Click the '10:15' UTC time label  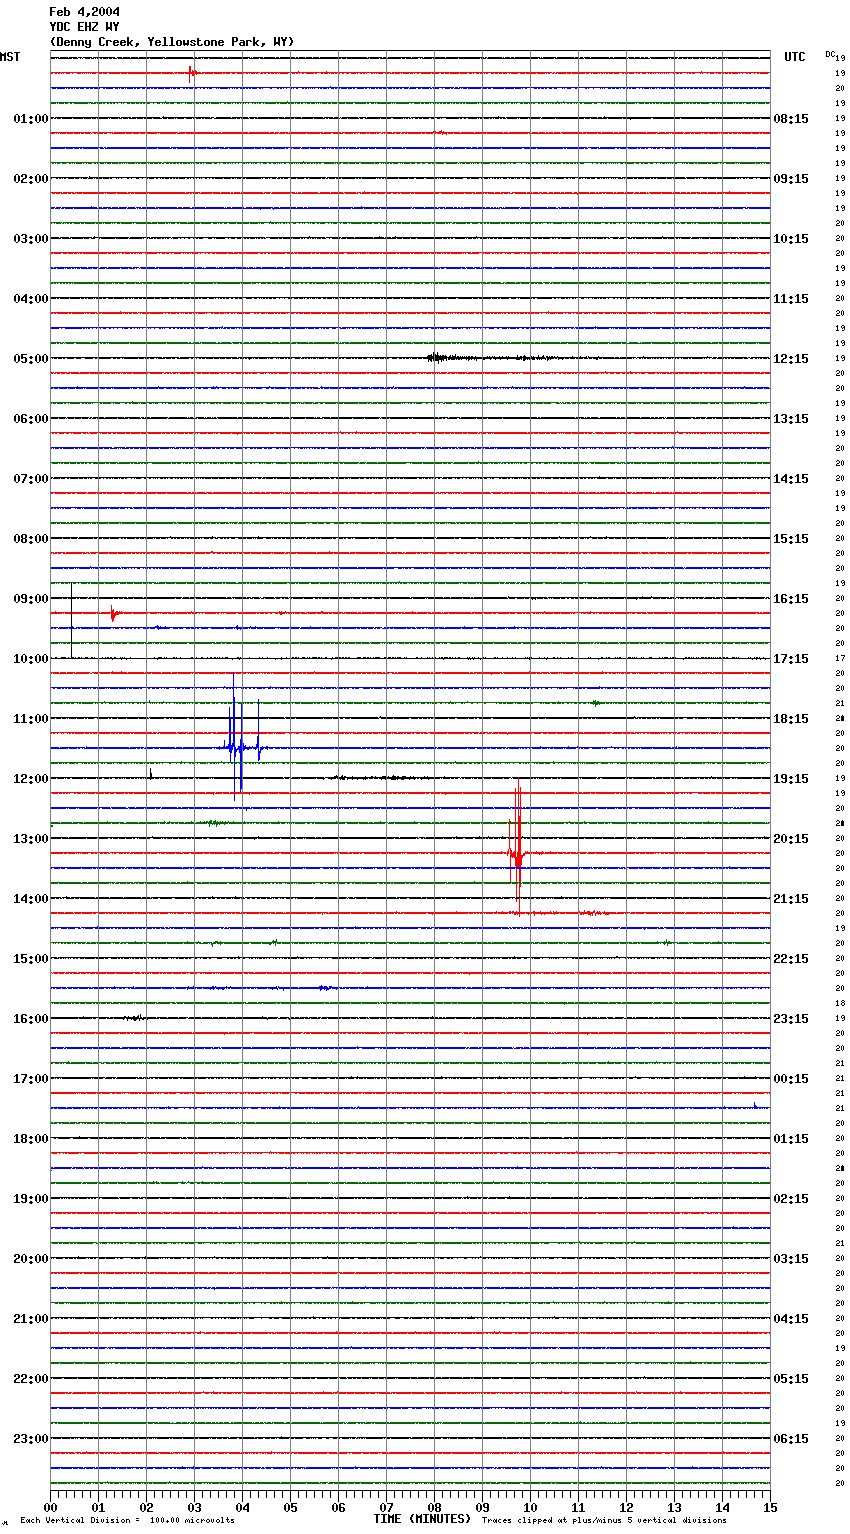coord(791,239)
